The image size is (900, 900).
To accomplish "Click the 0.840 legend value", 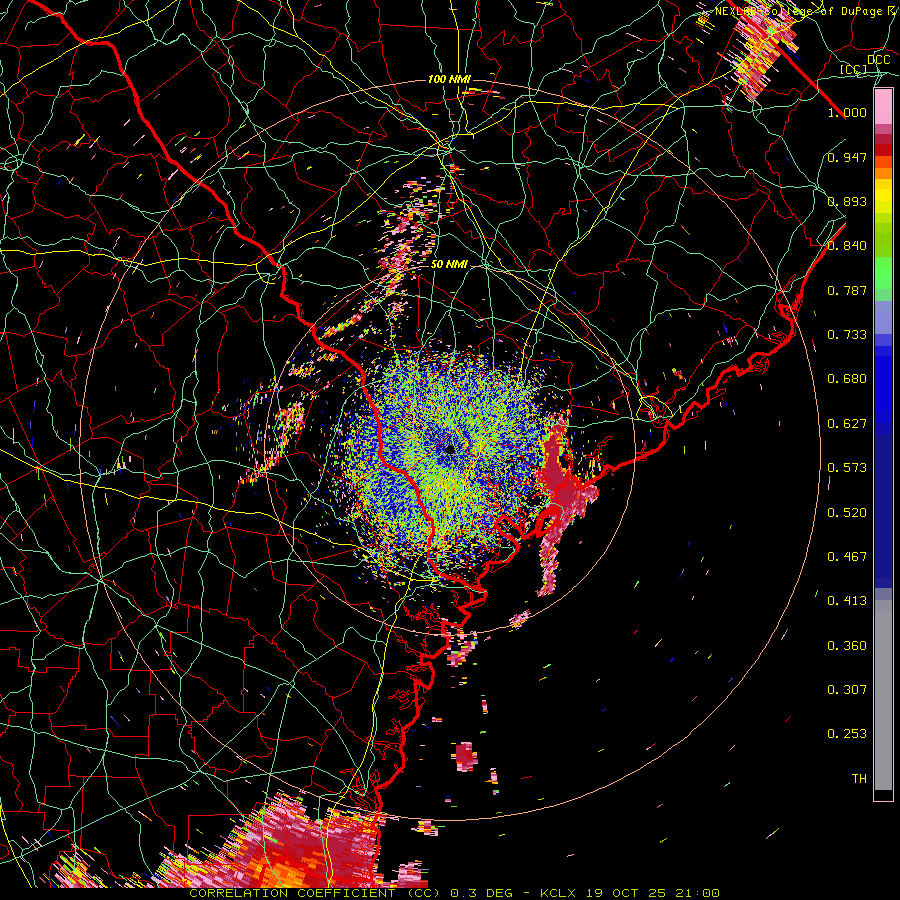I will pos(847,246).
